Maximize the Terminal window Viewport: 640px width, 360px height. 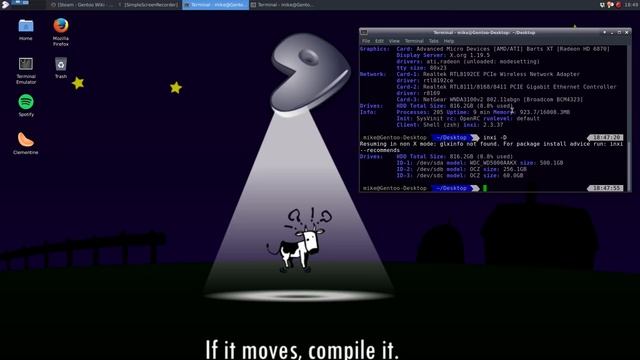coord(619,33)
